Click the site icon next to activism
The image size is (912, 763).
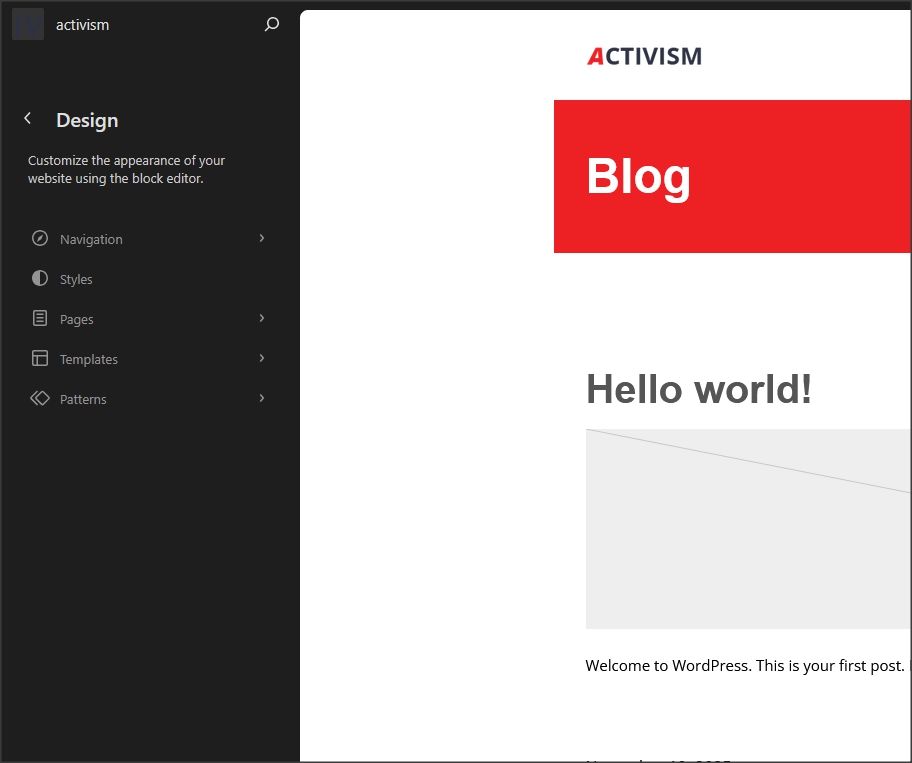click(28, 25)
